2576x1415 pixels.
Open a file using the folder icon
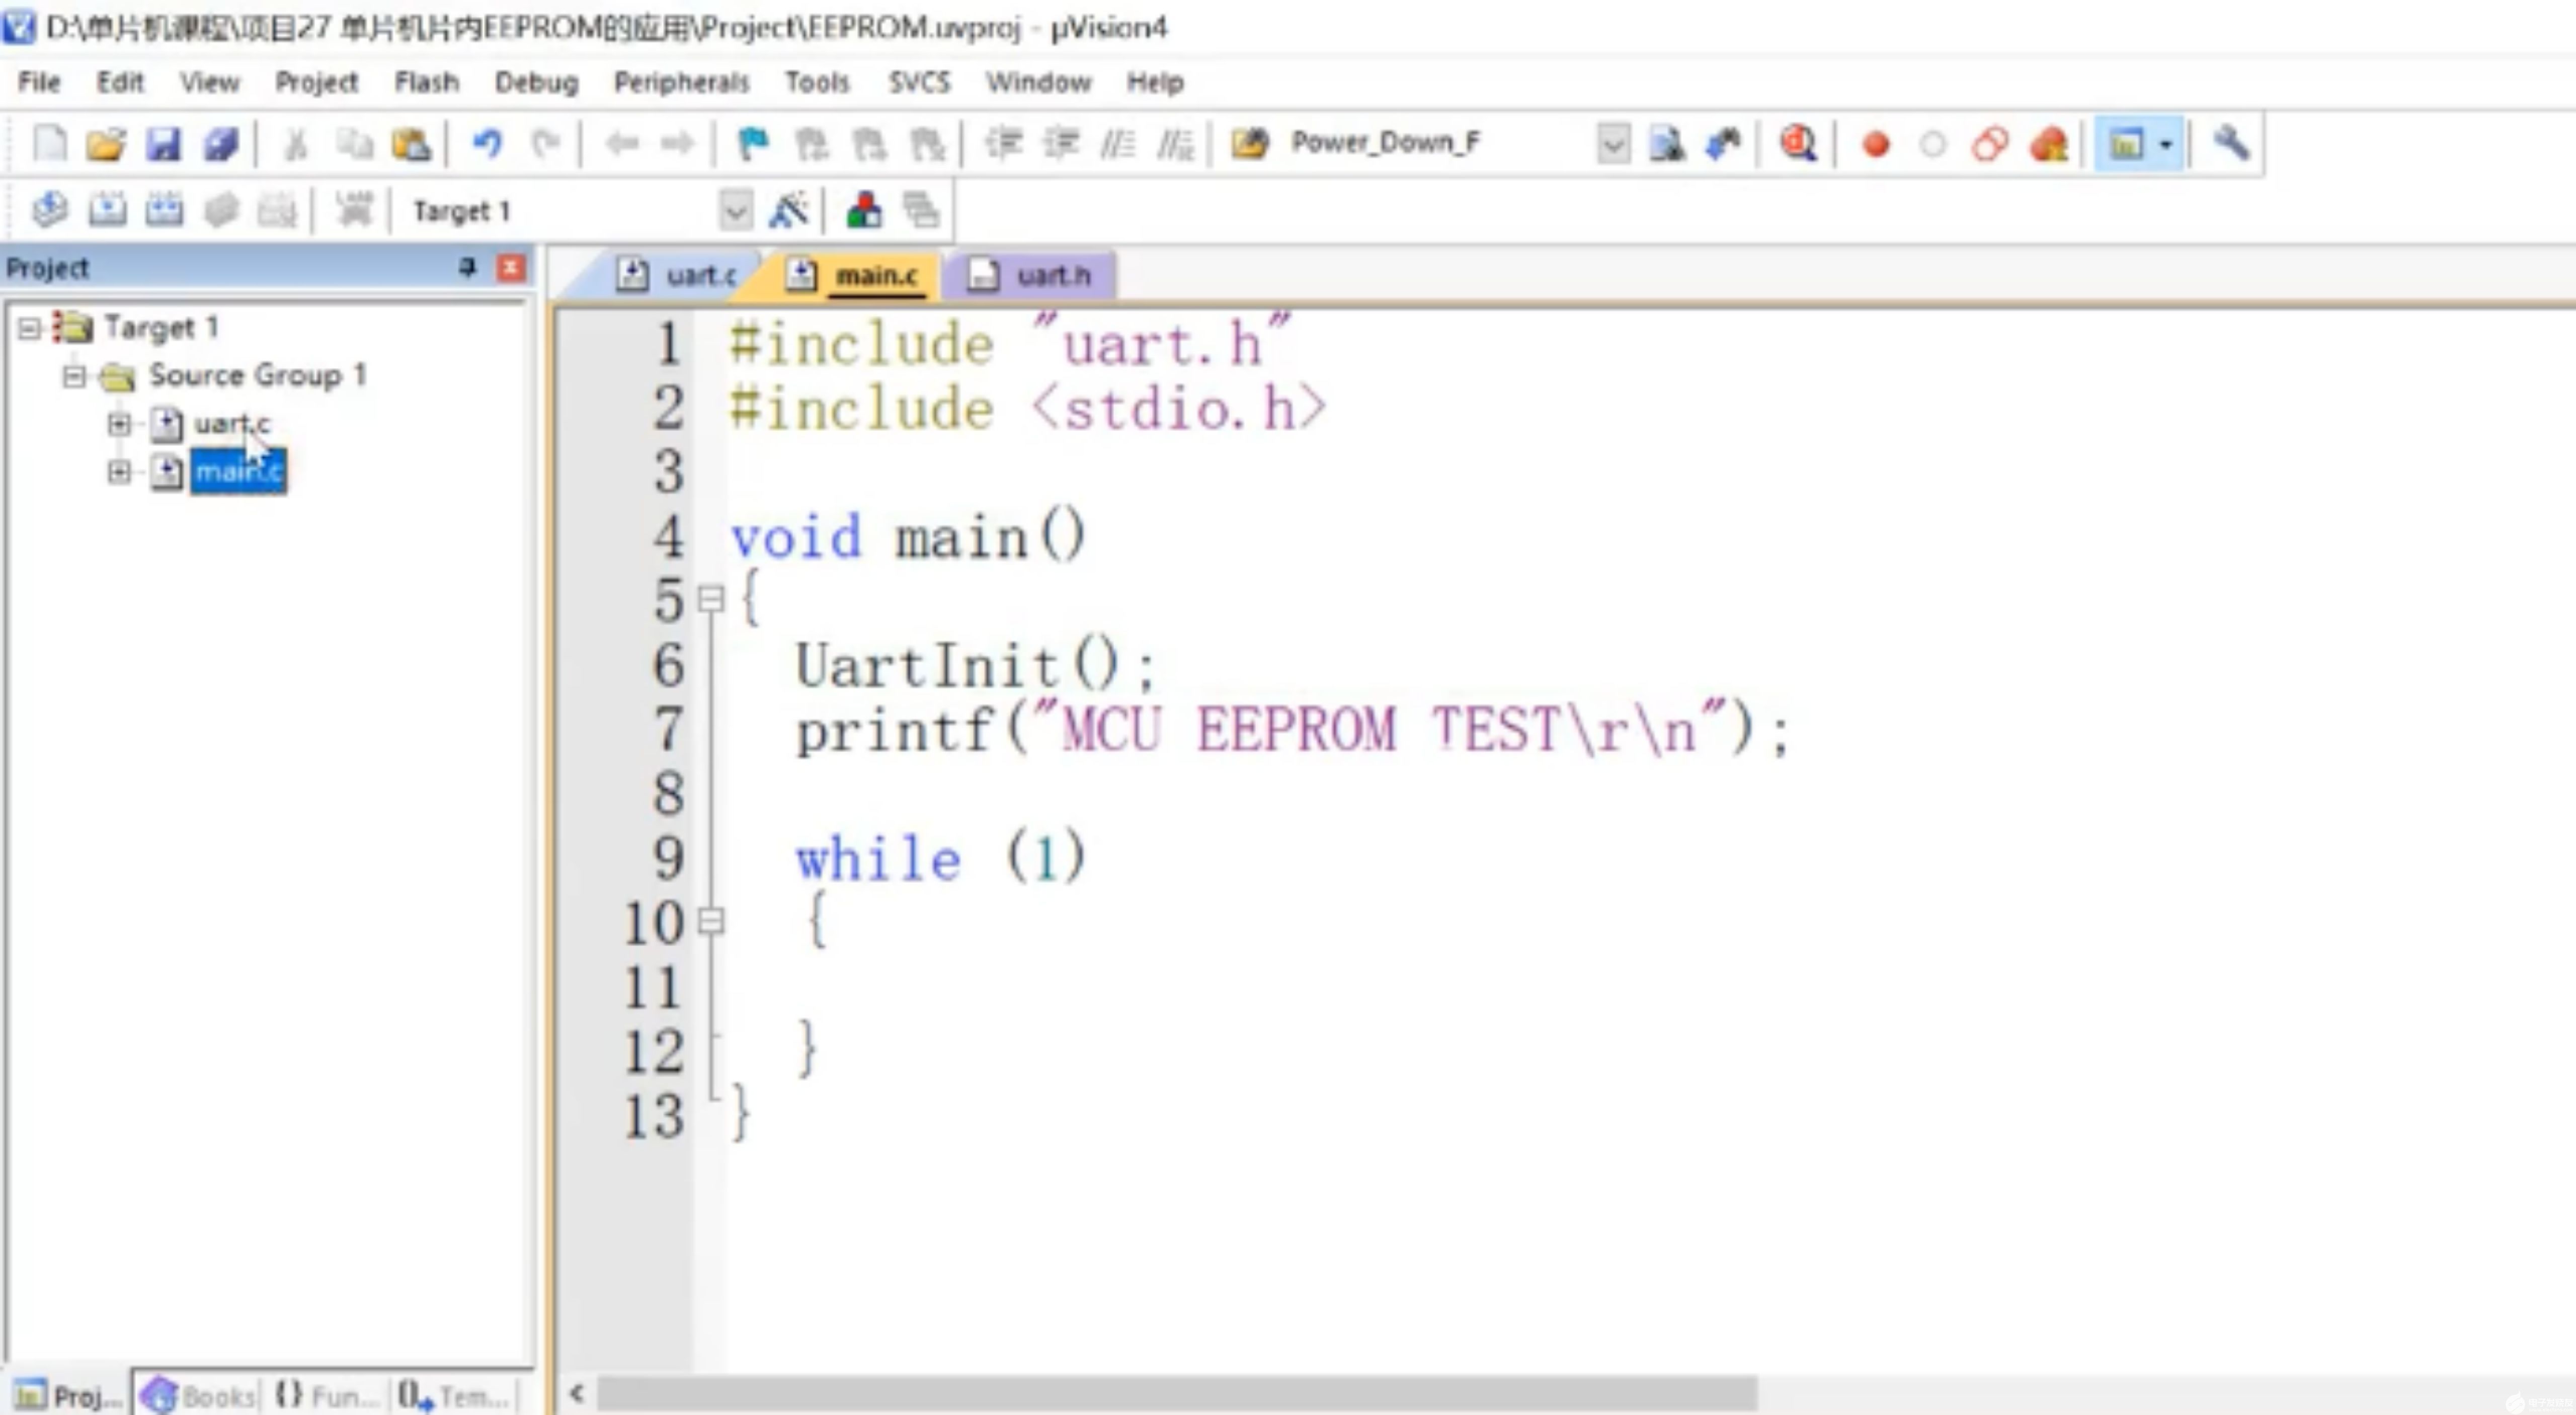click(x=106, y=144)
